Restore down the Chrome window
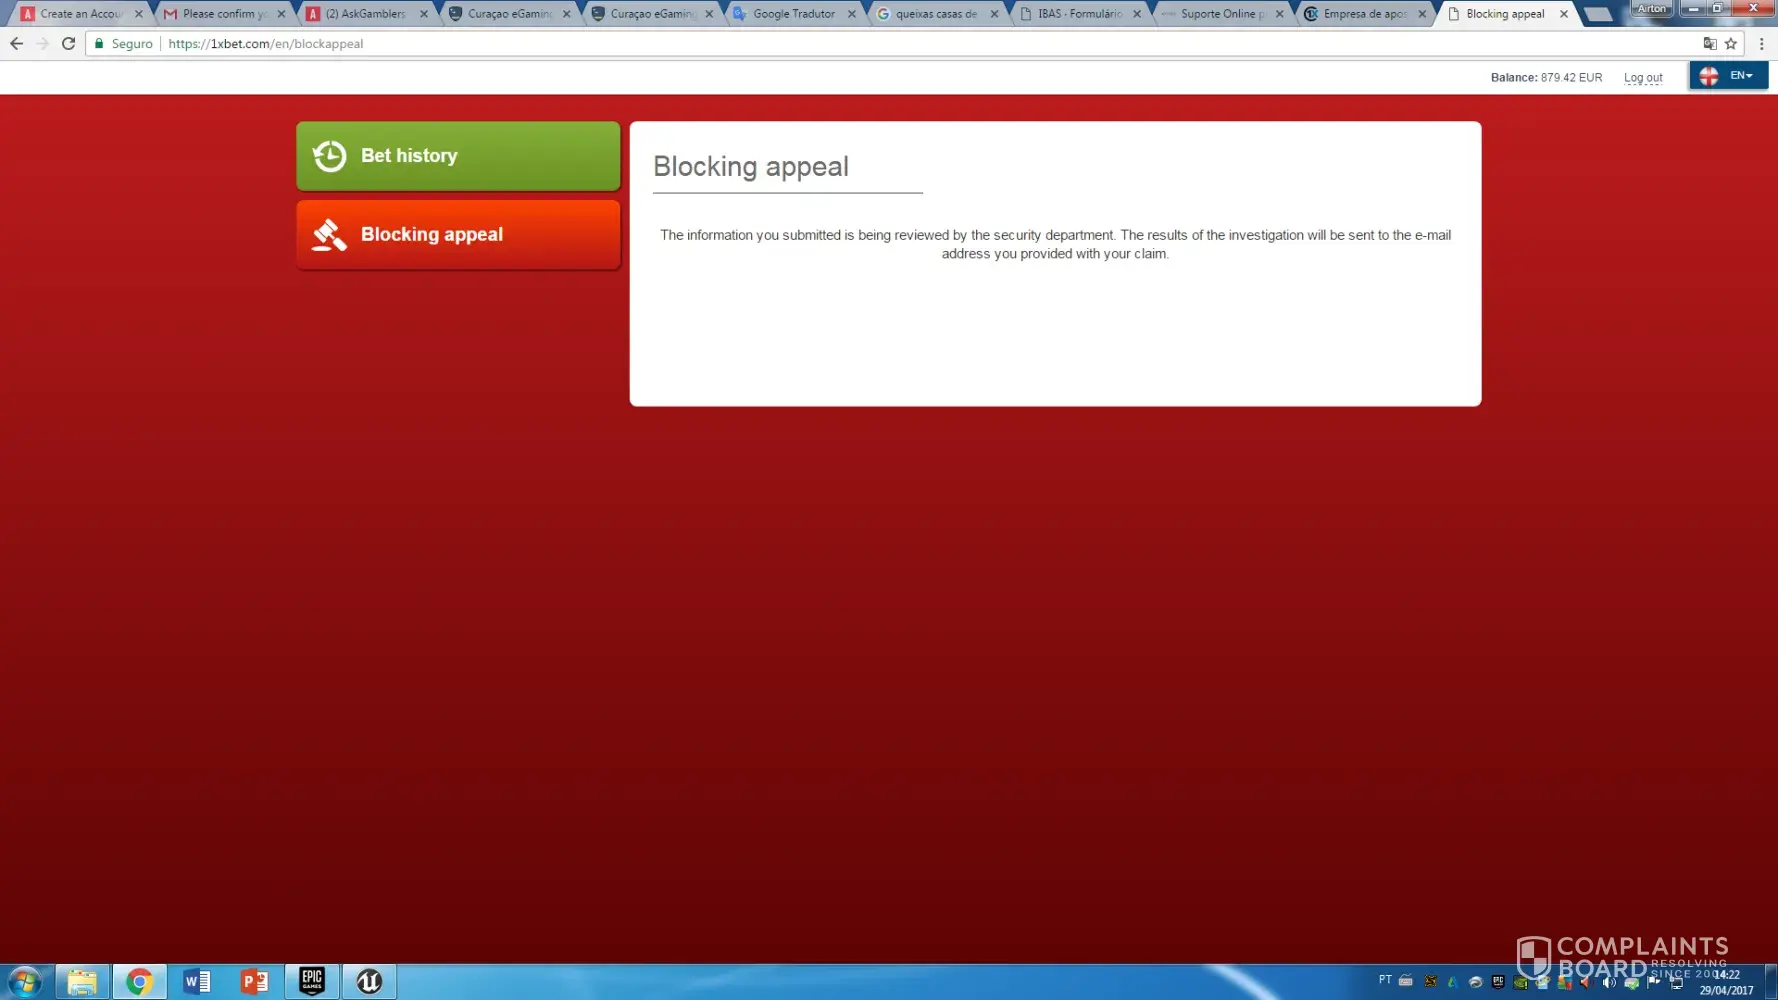This screenshot has height=1000, width=1778. click(1718, 8)
